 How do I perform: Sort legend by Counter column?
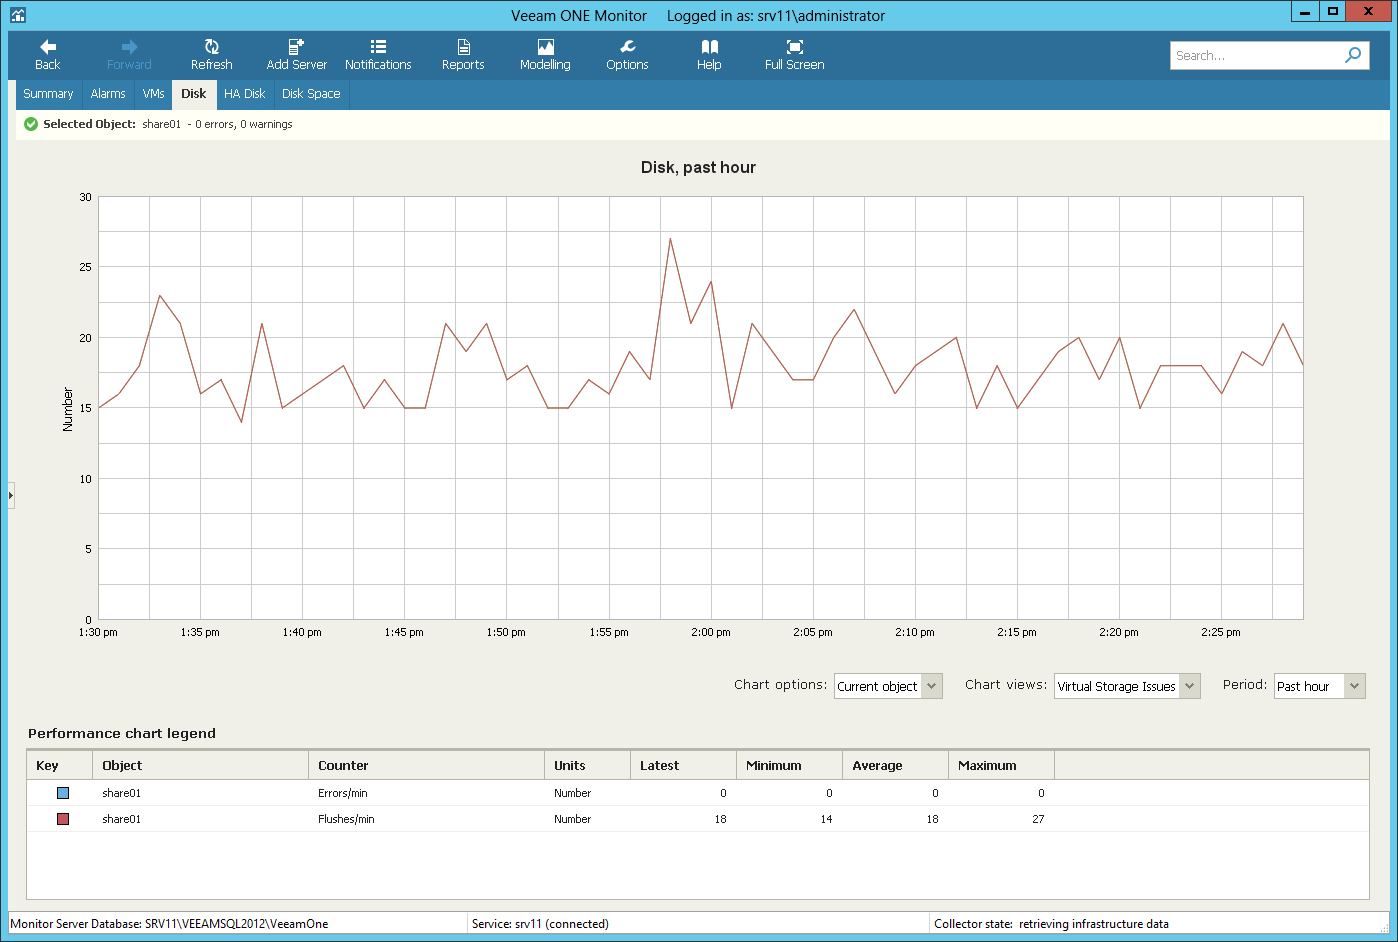click(426, 765)
